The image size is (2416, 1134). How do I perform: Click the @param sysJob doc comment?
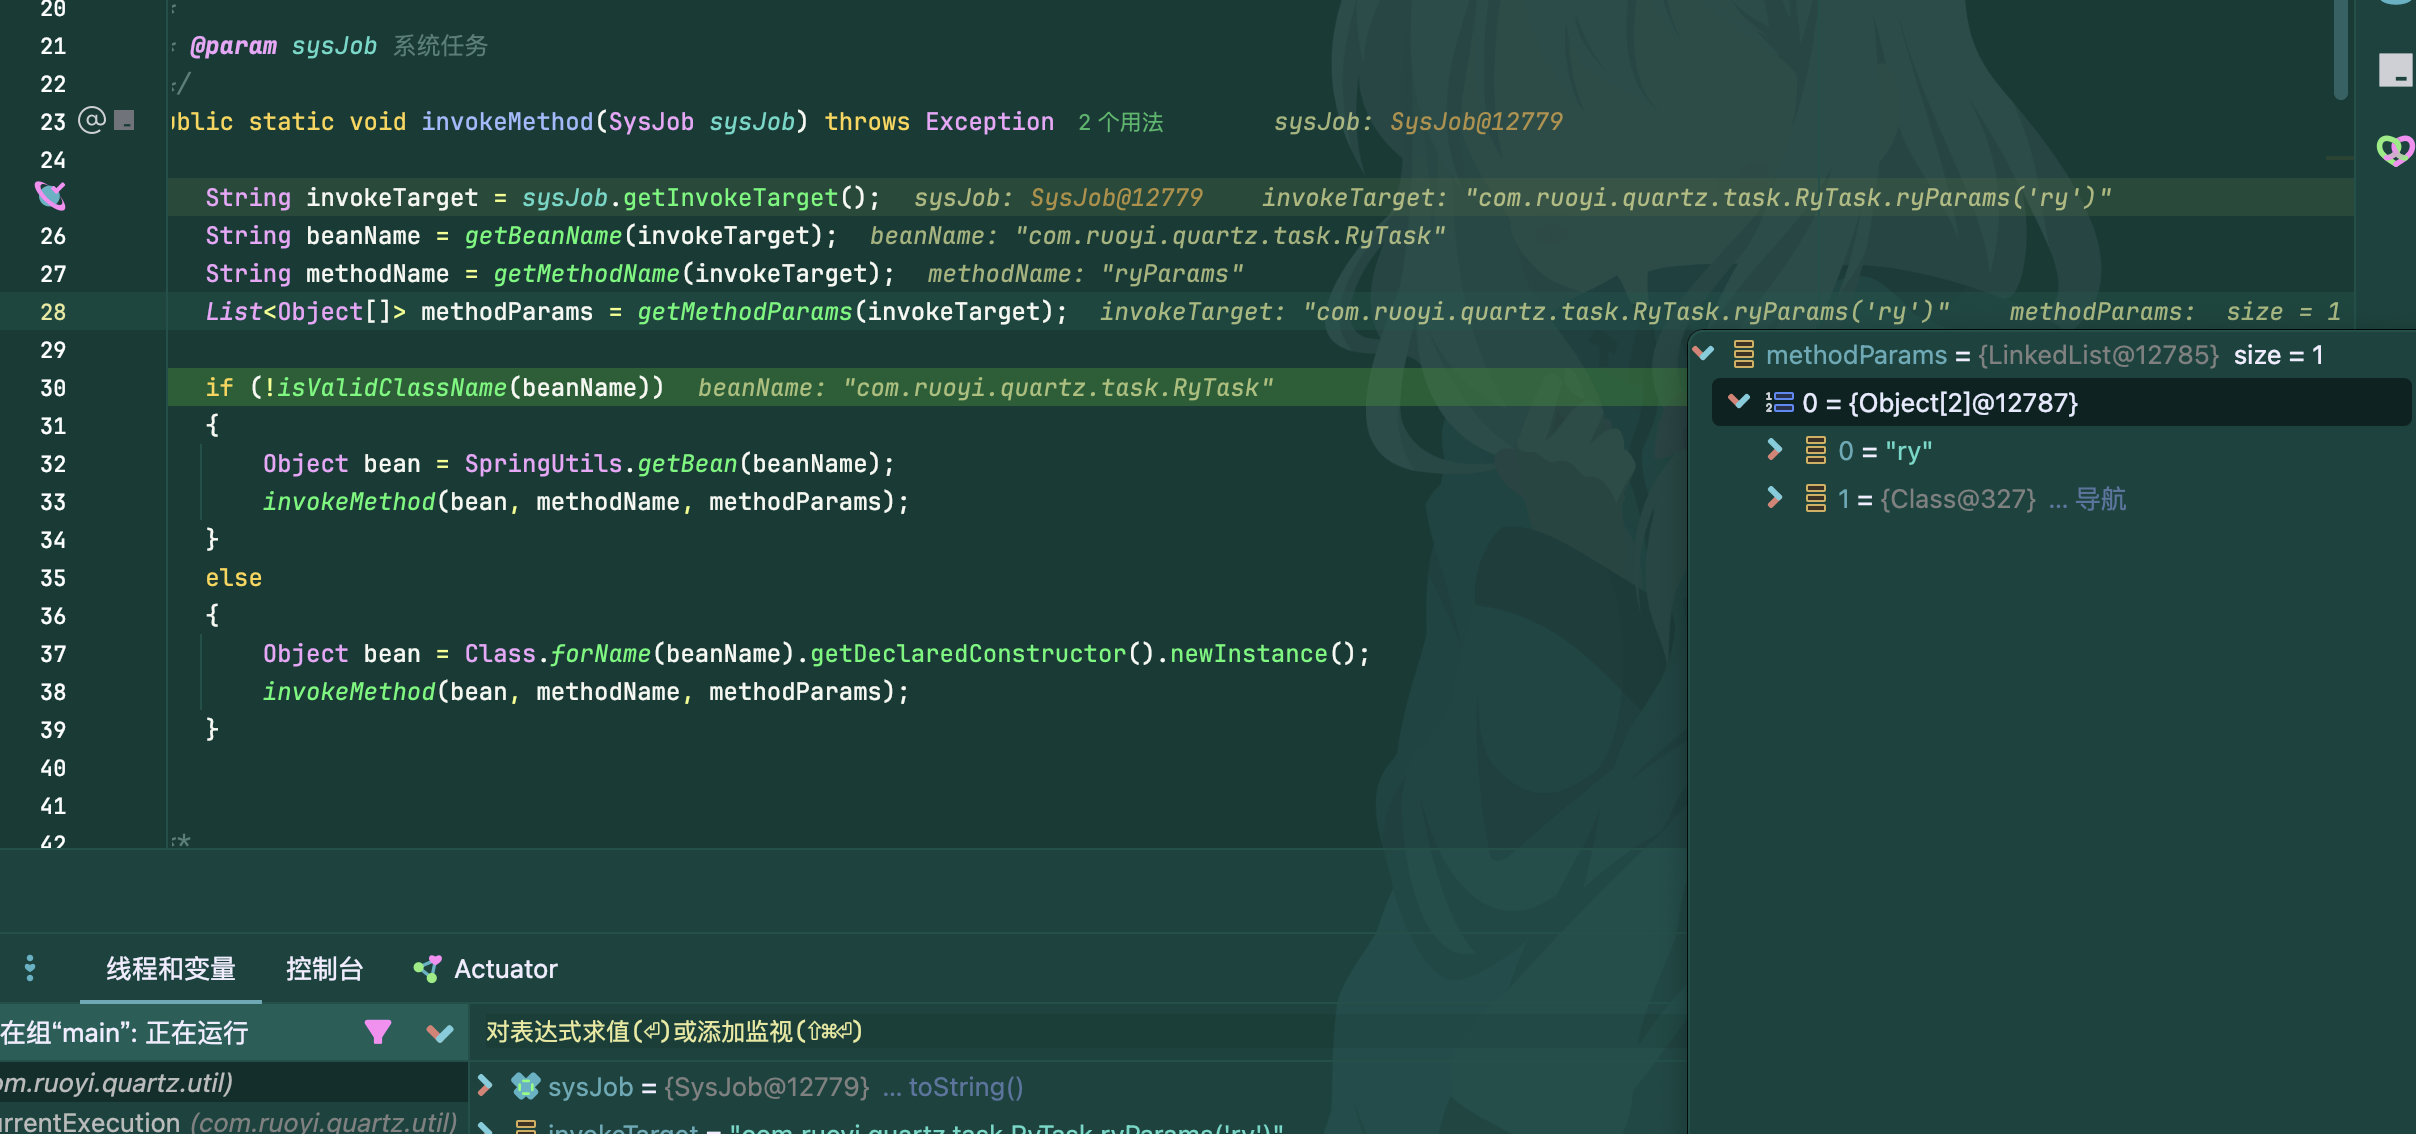pyautogui.click(x=338, y=46)
